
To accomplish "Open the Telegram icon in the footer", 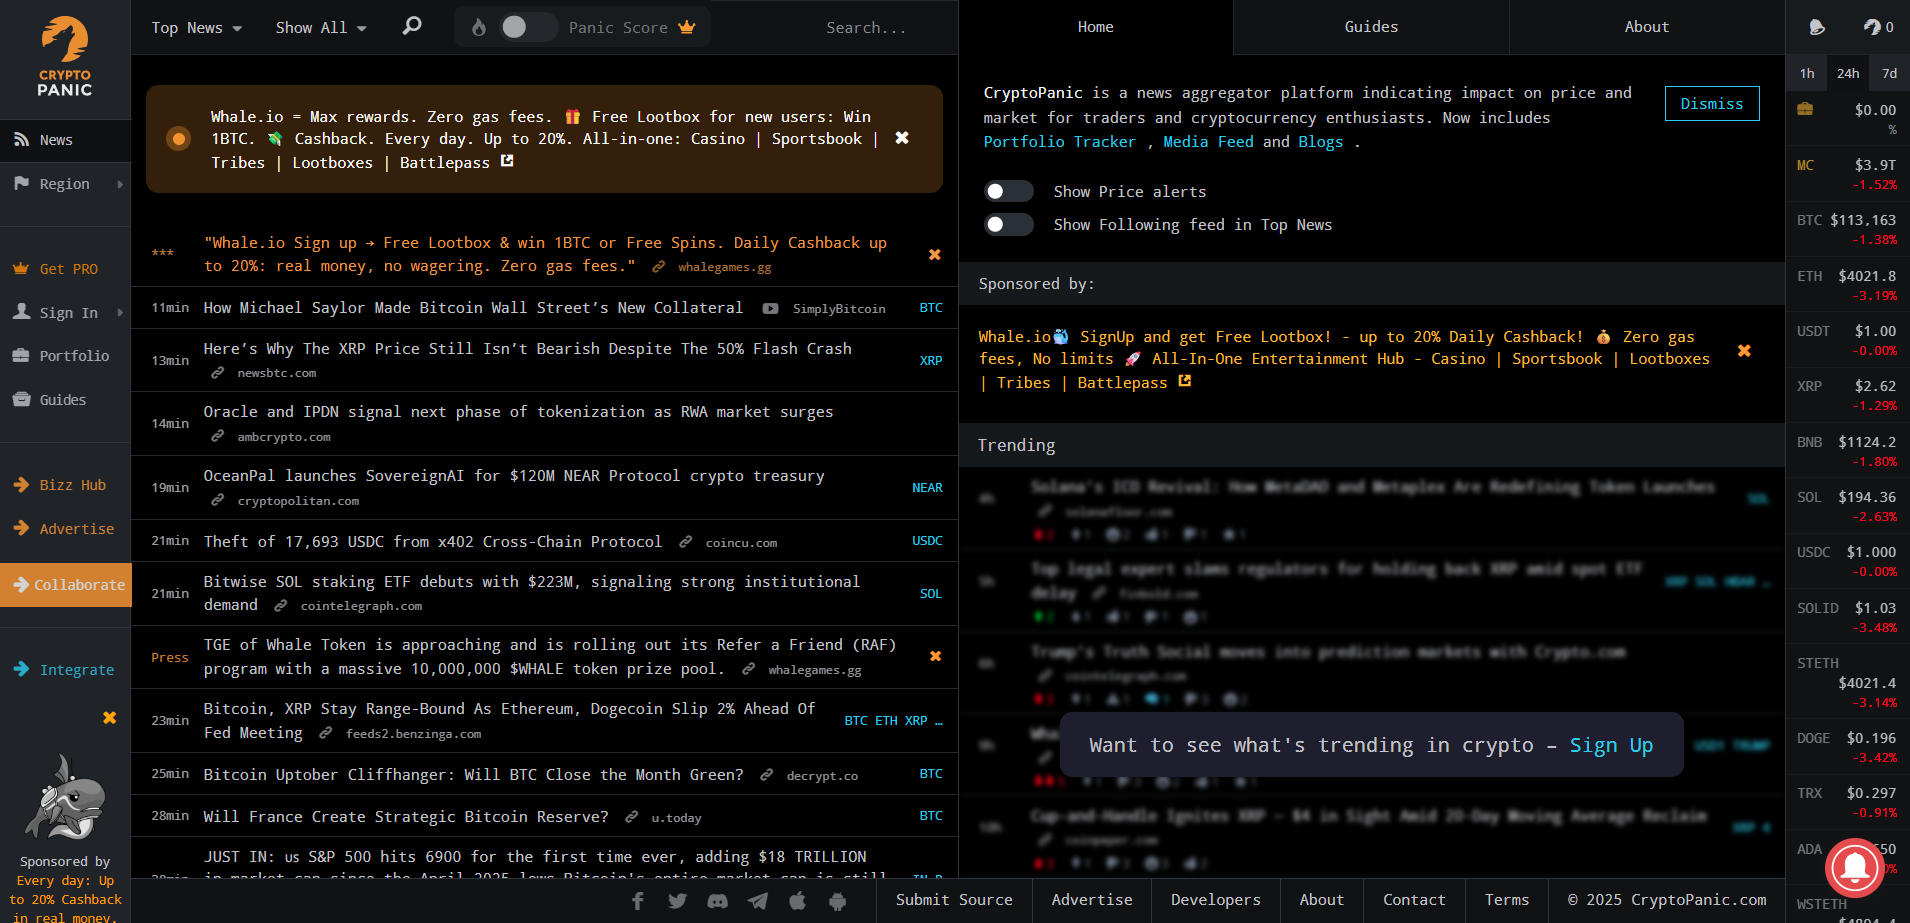I will tap(758, 901).
